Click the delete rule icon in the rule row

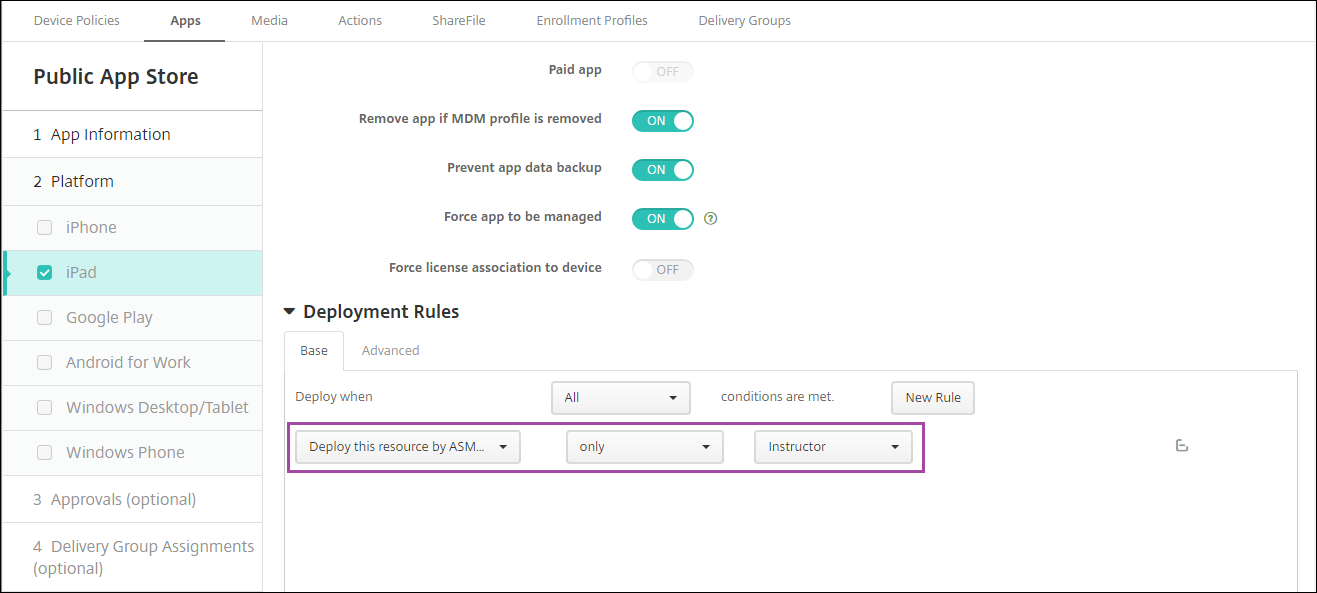(x=1181, y=446)
